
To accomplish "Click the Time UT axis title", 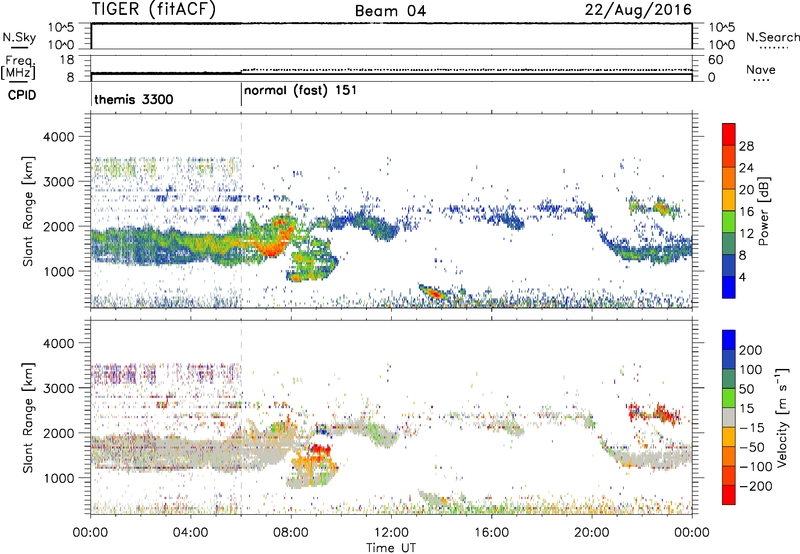I will tap(391, 548).
